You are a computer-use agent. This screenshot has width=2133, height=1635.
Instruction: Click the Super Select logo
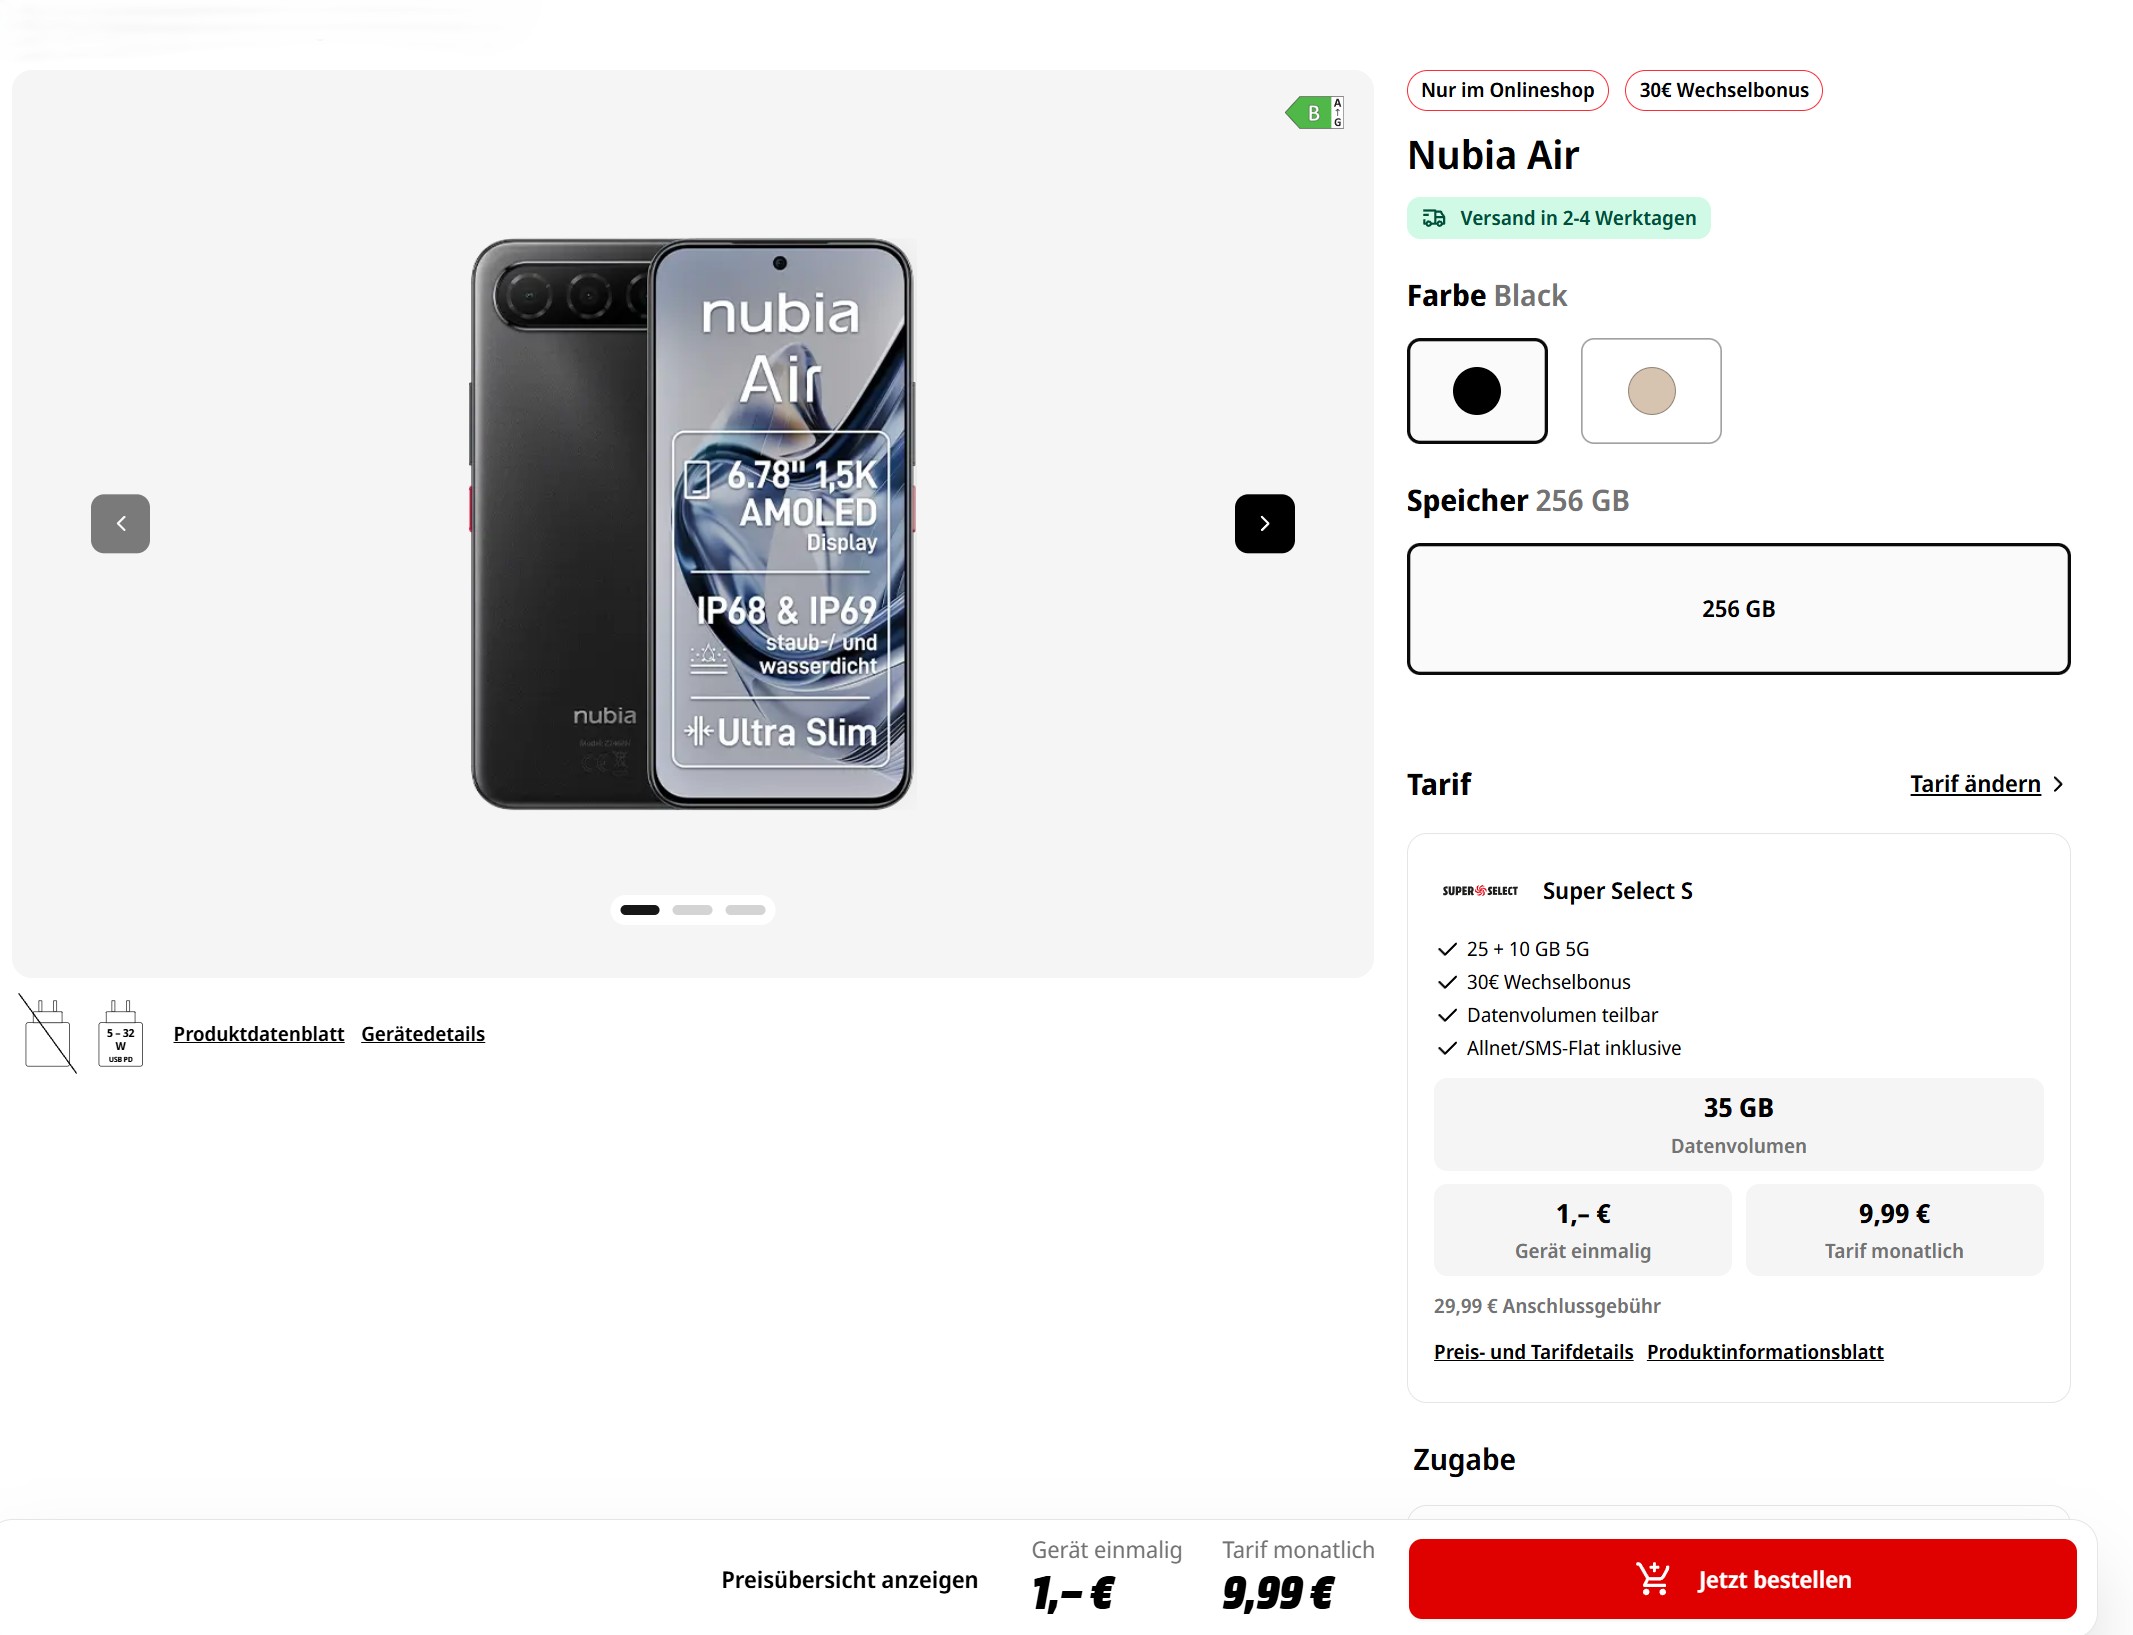point(1479,891)
